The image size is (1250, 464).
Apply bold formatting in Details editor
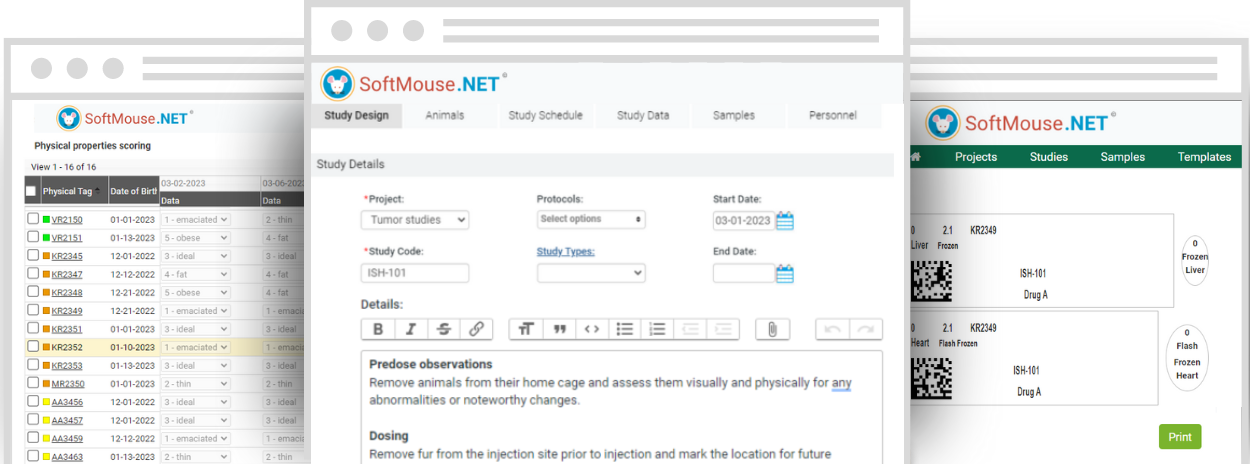pos(378,328)
